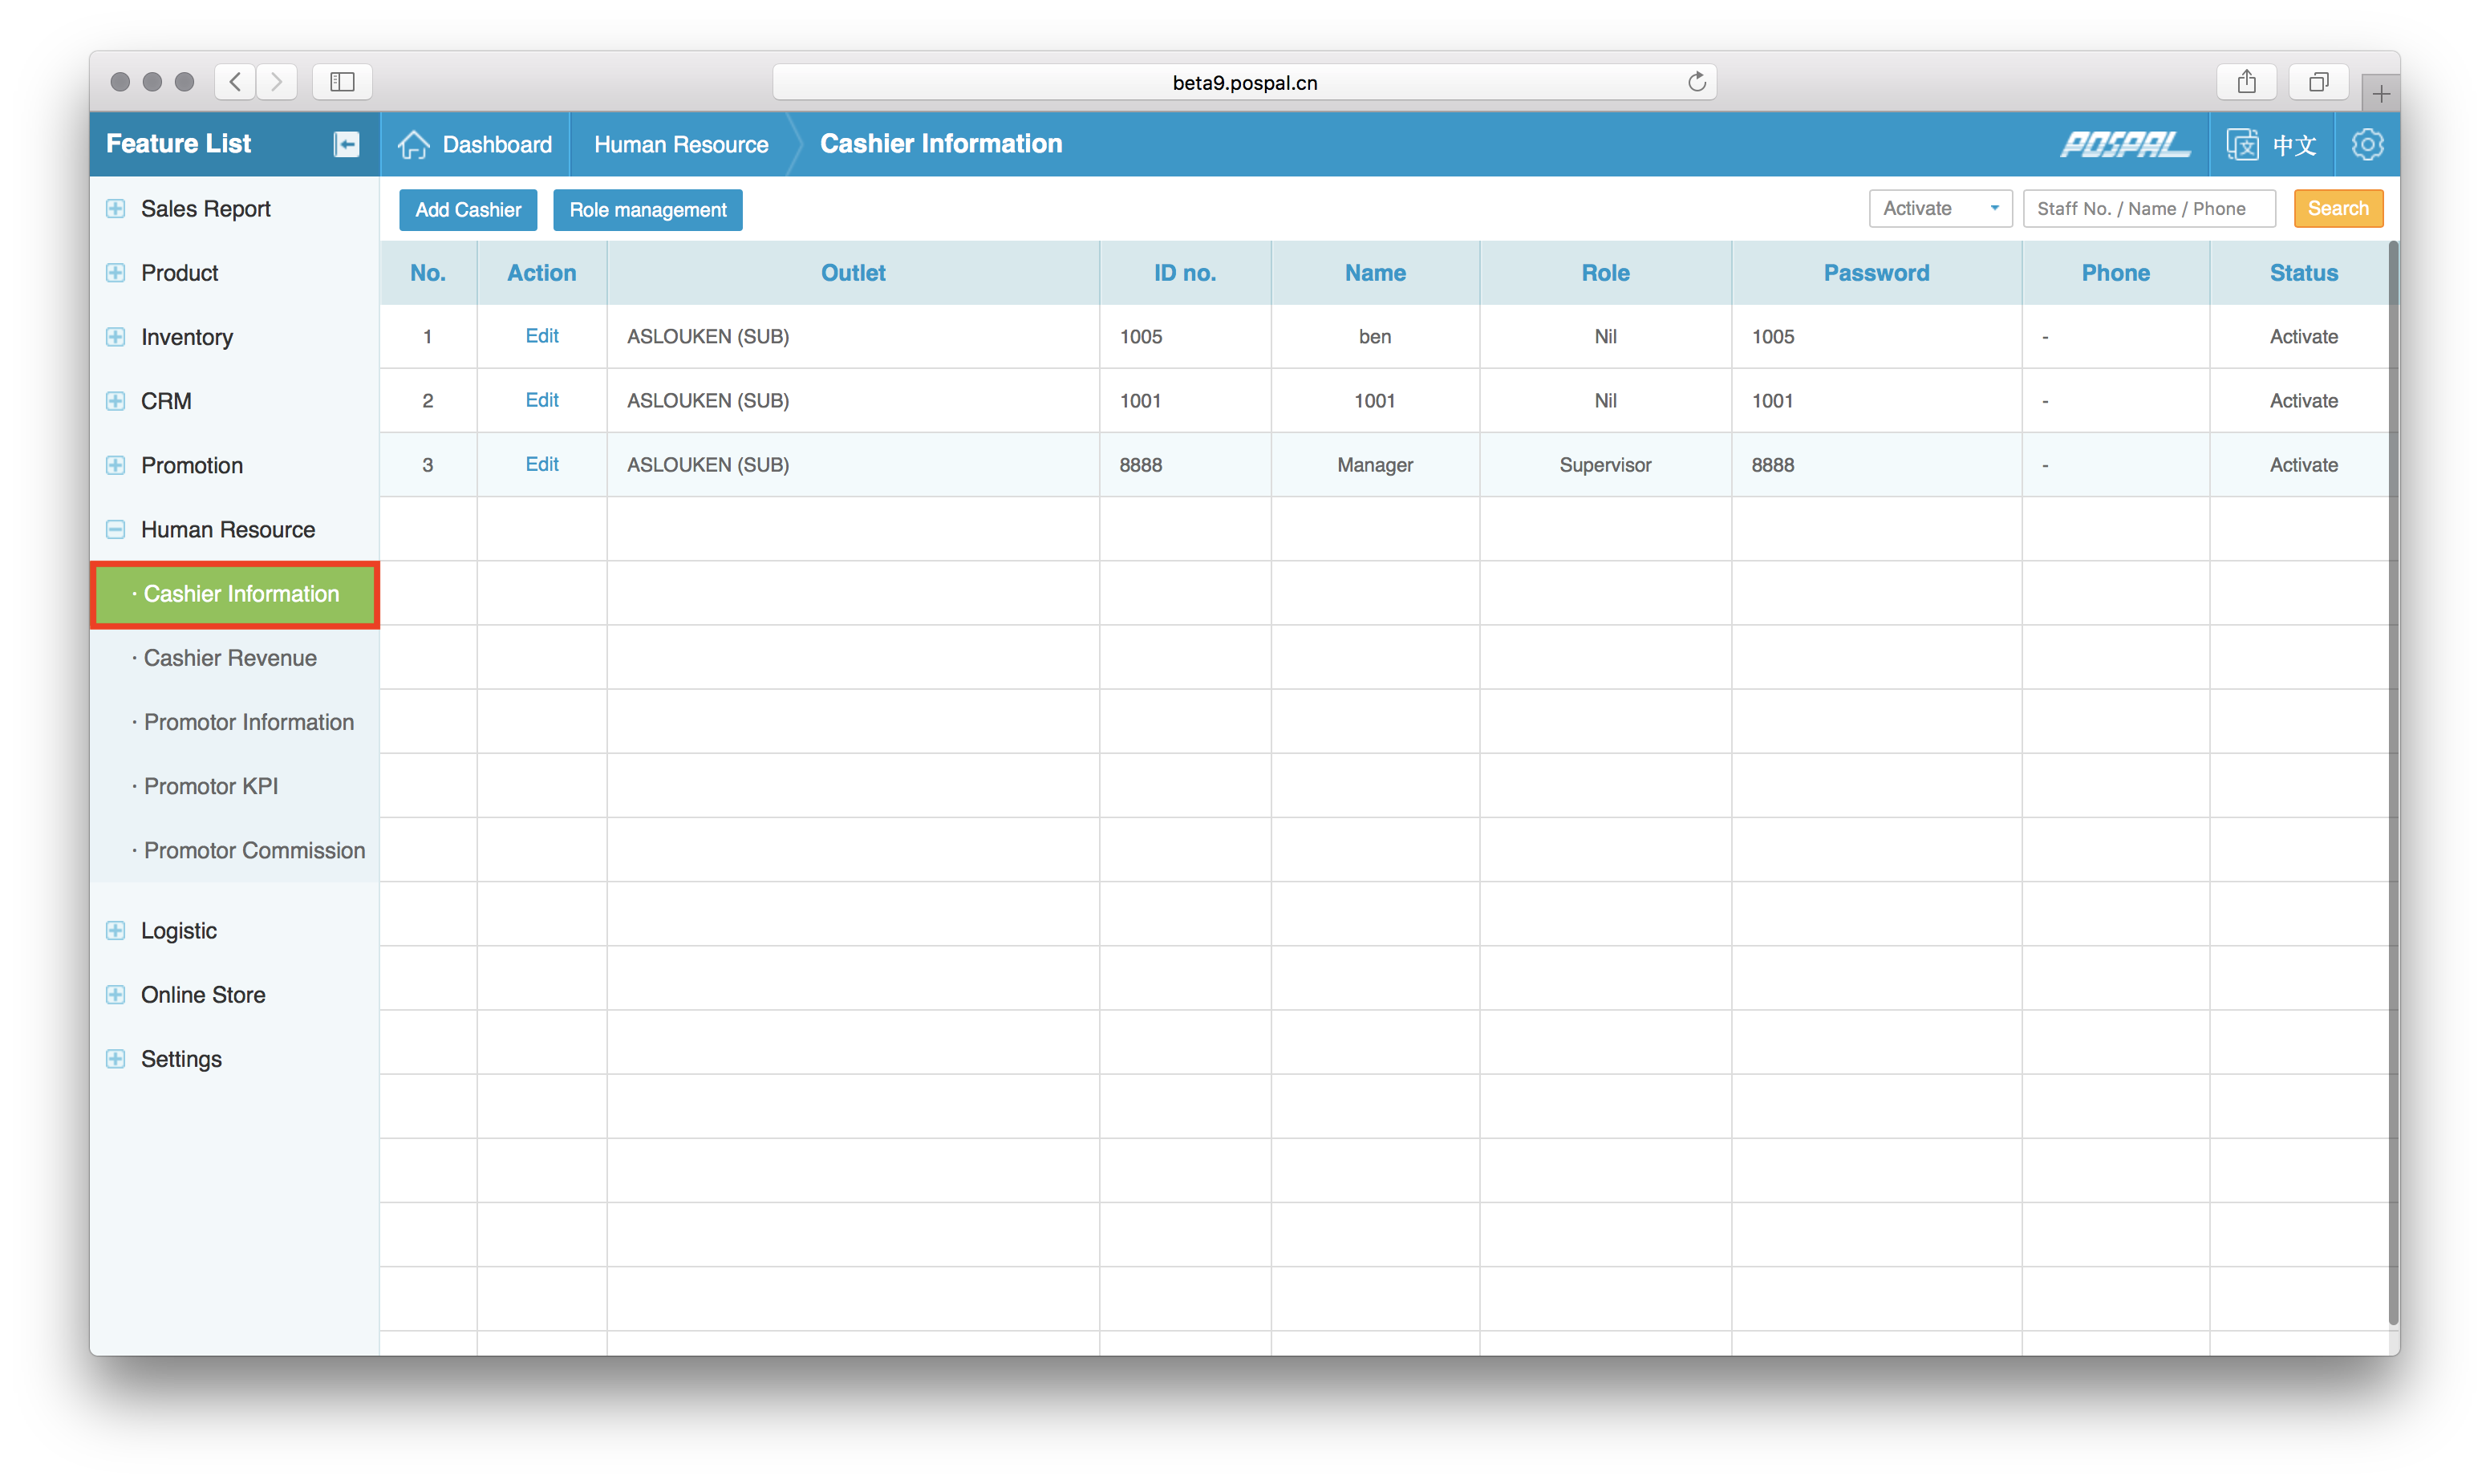2490x1484 pixels.
Task: Select Promotor KPI in sidebar
Action: 211,786
